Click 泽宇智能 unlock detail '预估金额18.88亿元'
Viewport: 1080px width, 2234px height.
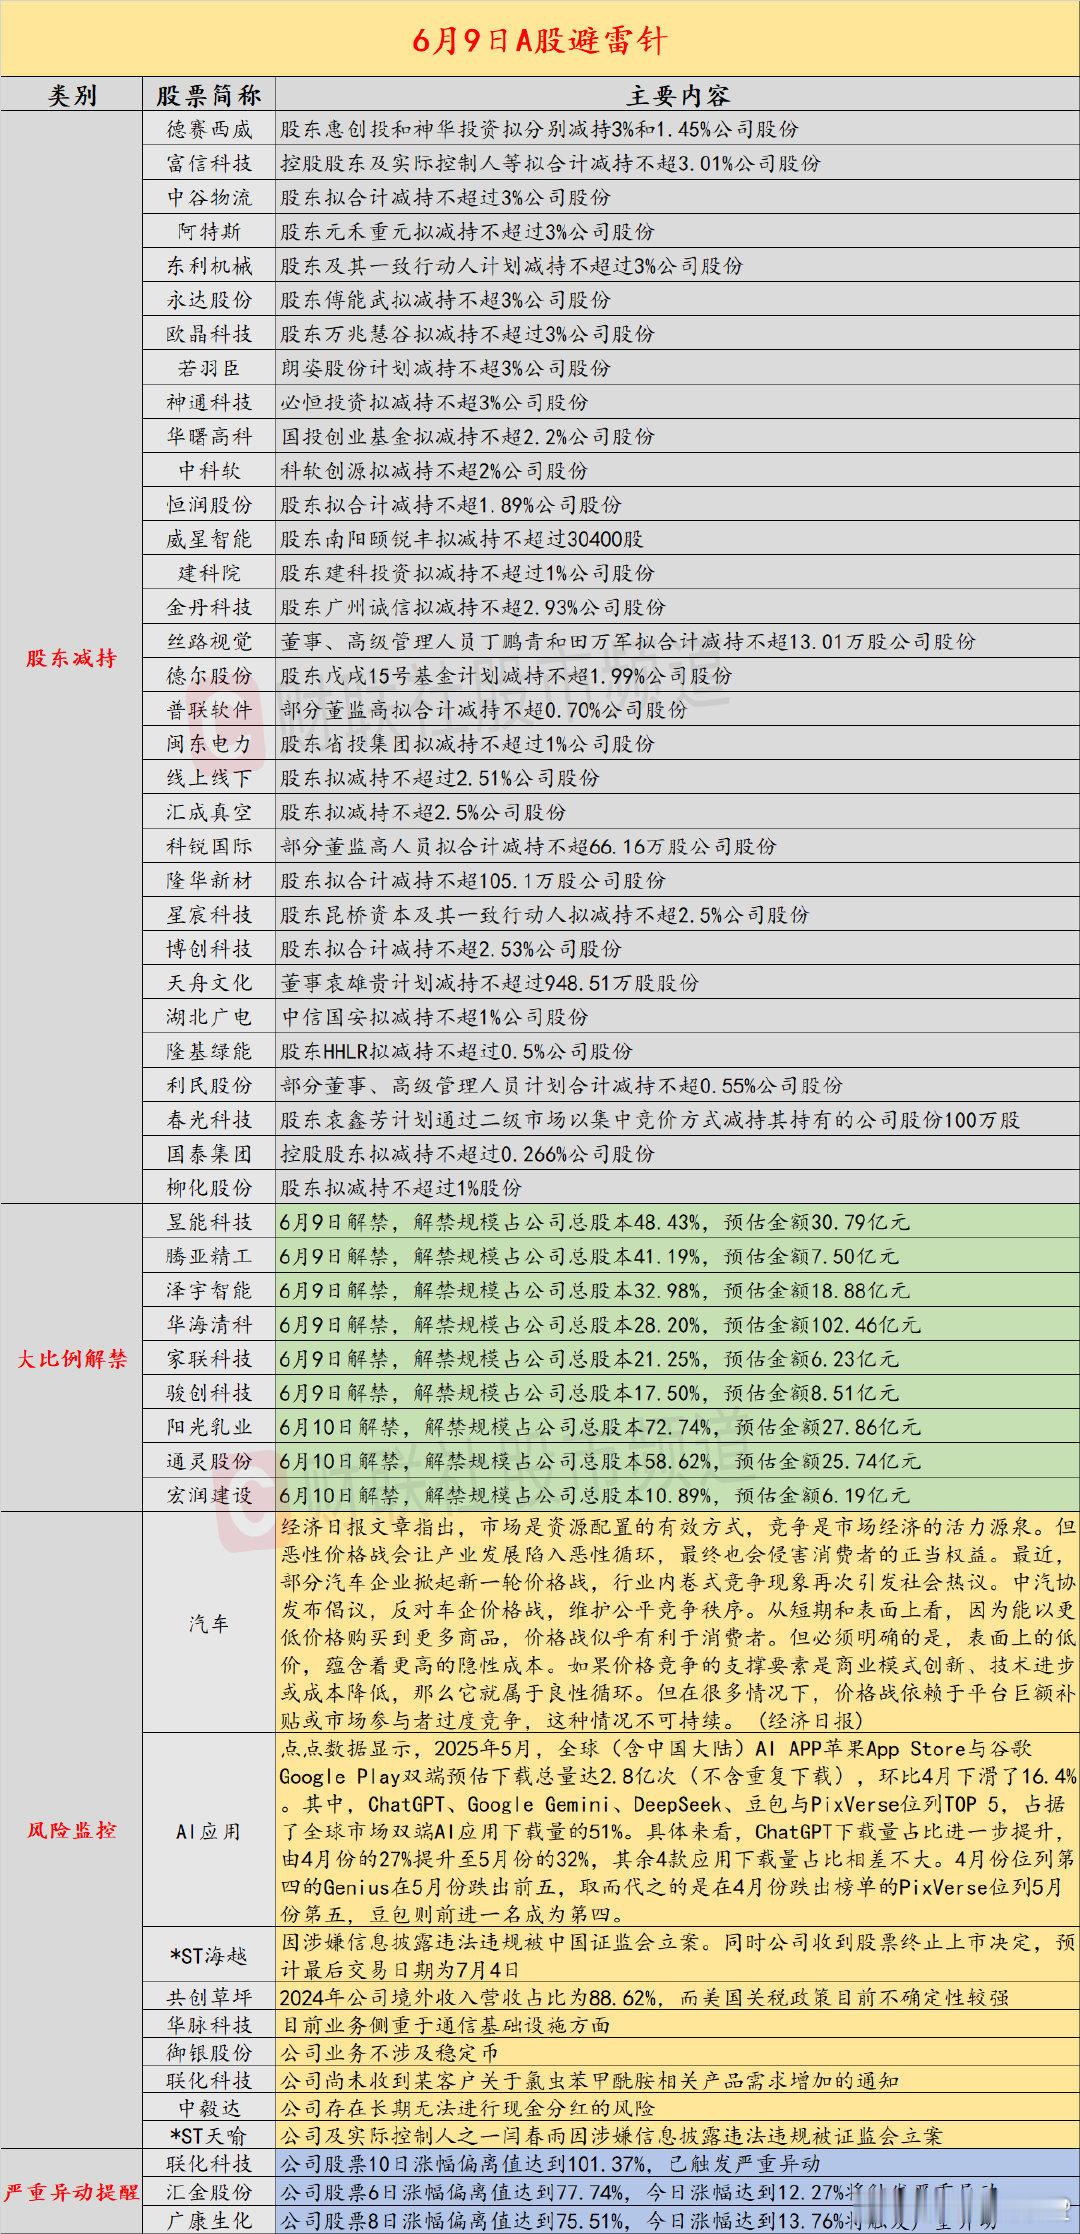(816, 1290)
